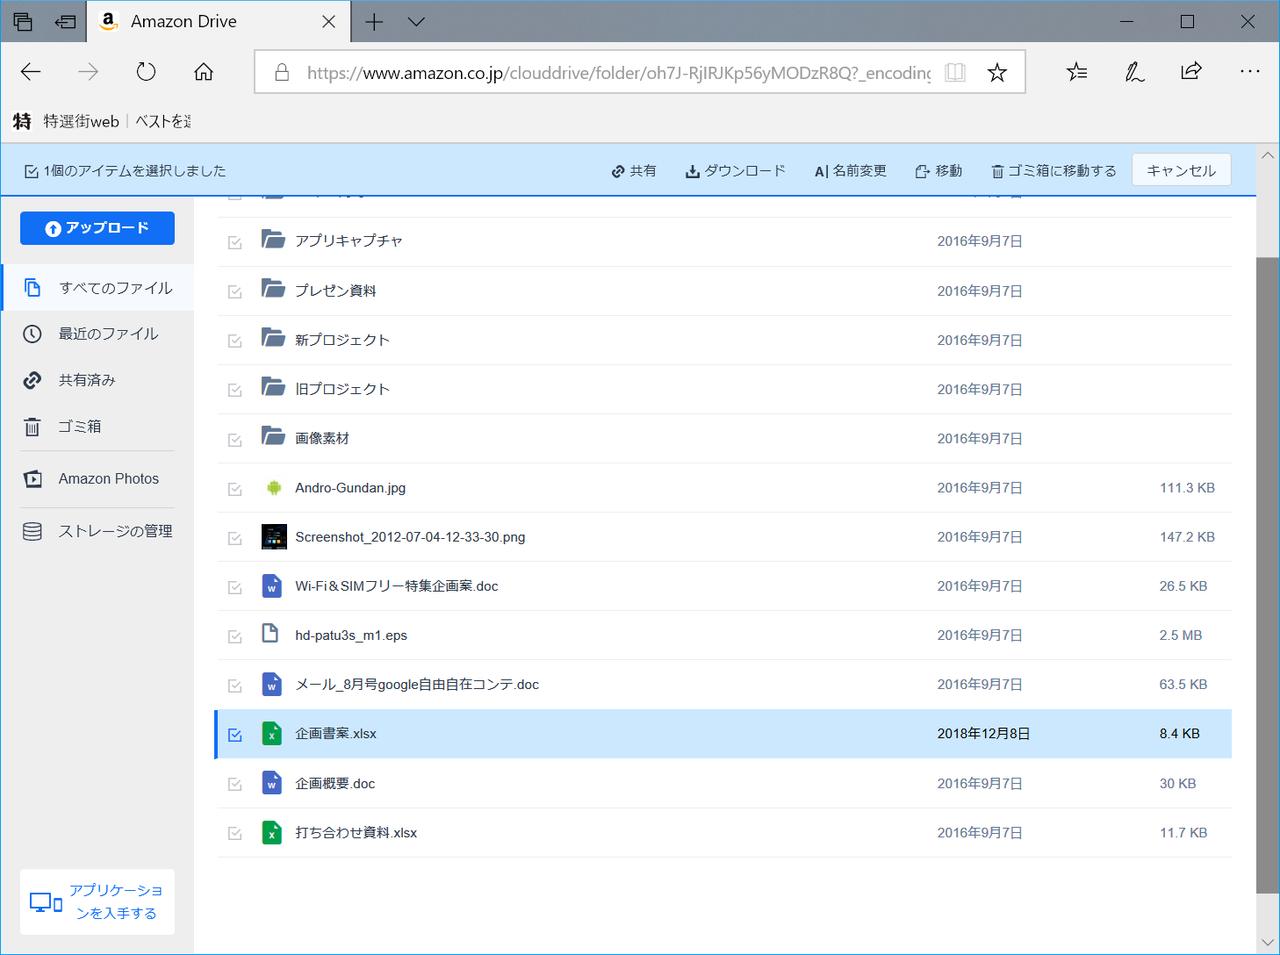Click the ダウンロード download icon
This screenshot has height=955, width=1280.
tap(692, 171)
